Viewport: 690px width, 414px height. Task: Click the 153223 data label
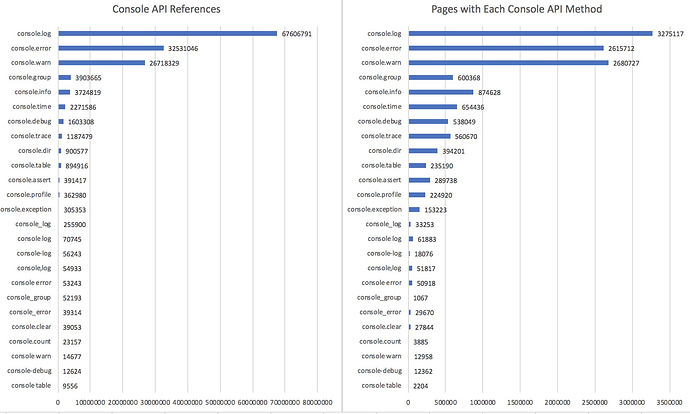(x=436, y=209)
